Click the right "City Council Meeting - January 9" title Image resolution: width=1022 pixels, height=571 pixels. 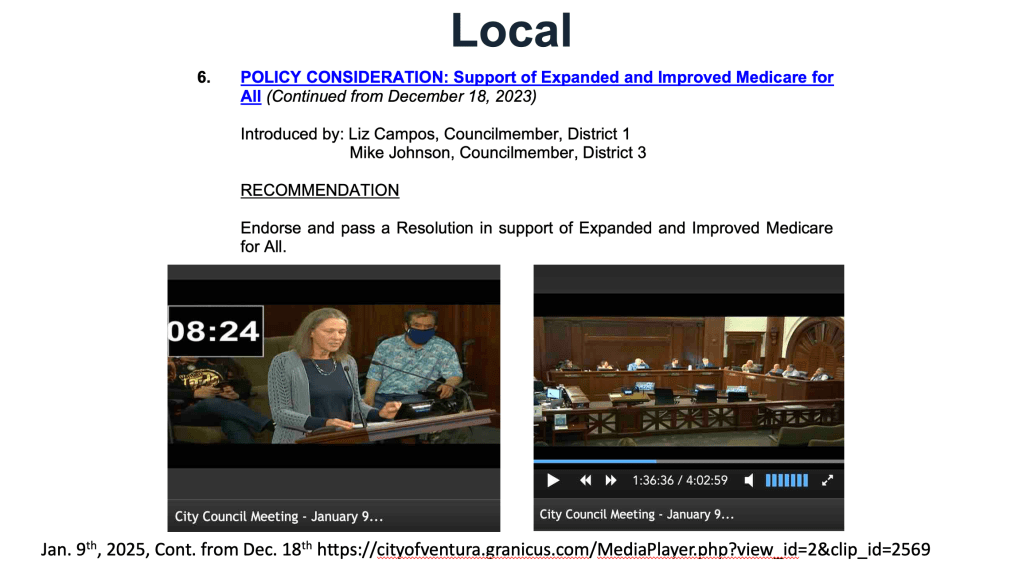(637, 514)
